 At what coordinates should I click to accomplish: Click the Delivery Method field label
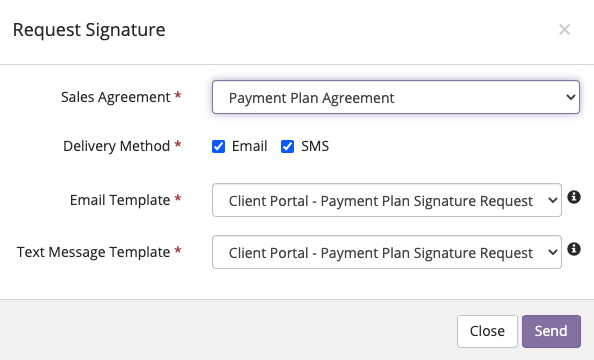point(116,146)
